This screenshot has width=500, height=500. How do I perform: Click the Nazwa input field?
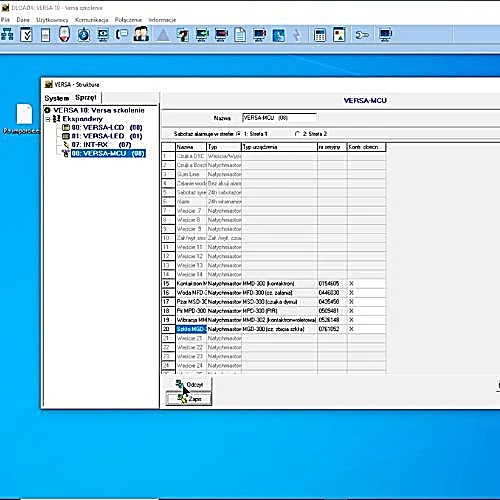(279, 118)
